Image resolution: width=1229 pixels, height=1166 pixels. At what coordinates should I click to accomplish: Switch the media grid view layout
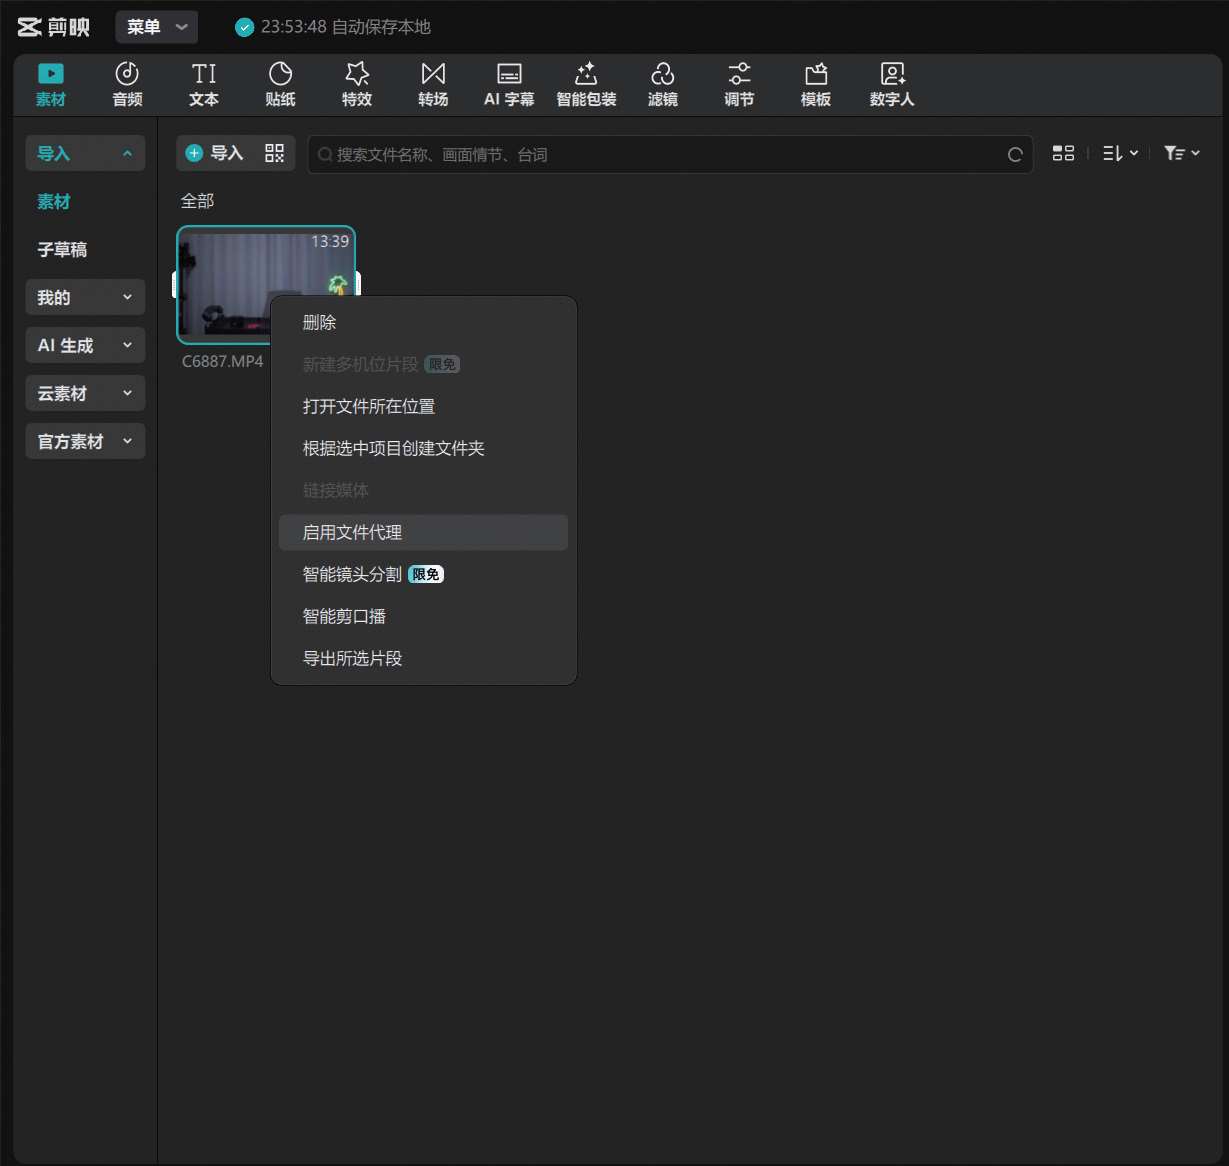pyautogui.click(x=1063, y=153)
